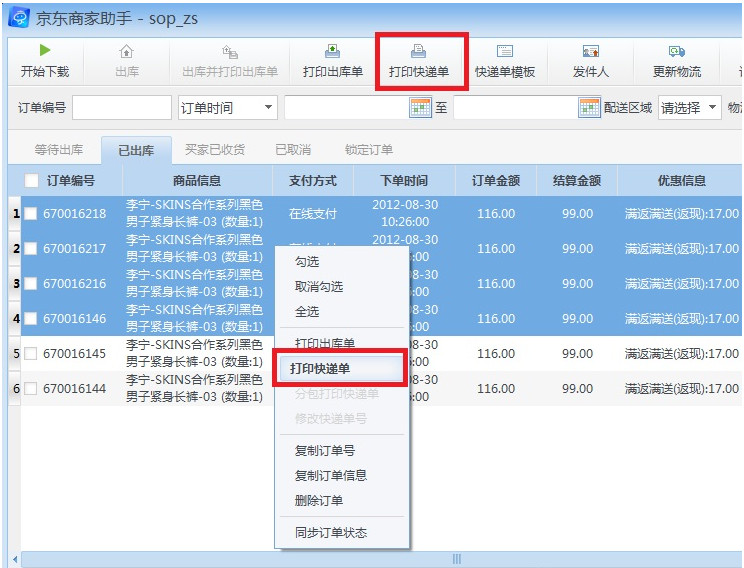Toggle the select-all checkbox in header
Viewport: 744px width, 568px height.
pos(31,181)
